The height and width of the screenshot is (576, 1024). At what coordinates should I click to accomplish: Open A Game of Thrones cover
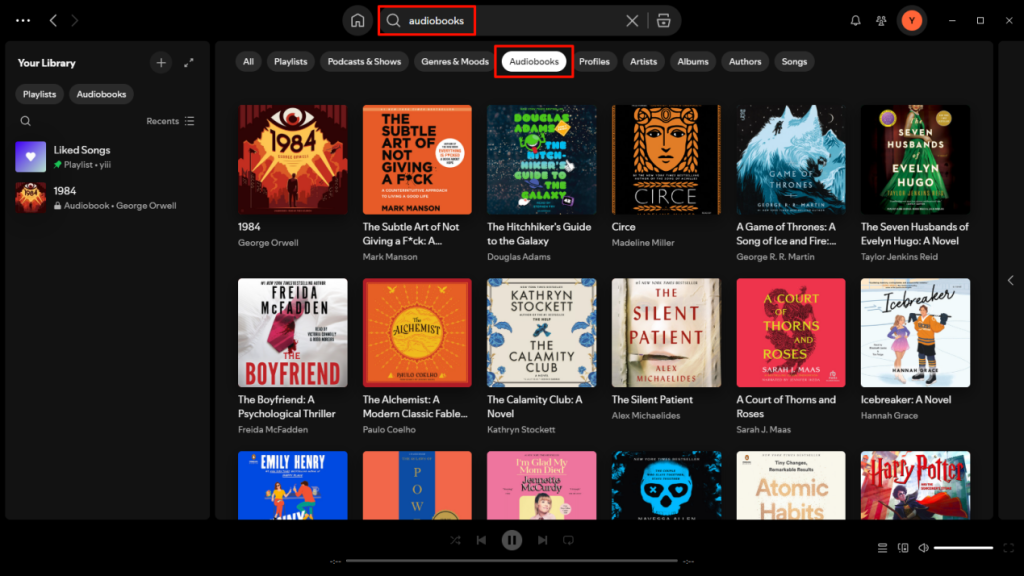(x=791, y=159)
